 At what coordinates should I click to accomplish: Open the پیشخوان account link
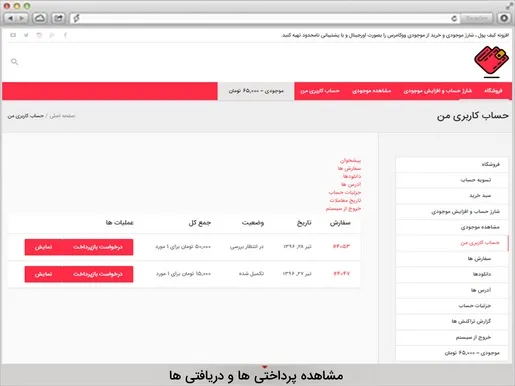click(x=350, y=160)
